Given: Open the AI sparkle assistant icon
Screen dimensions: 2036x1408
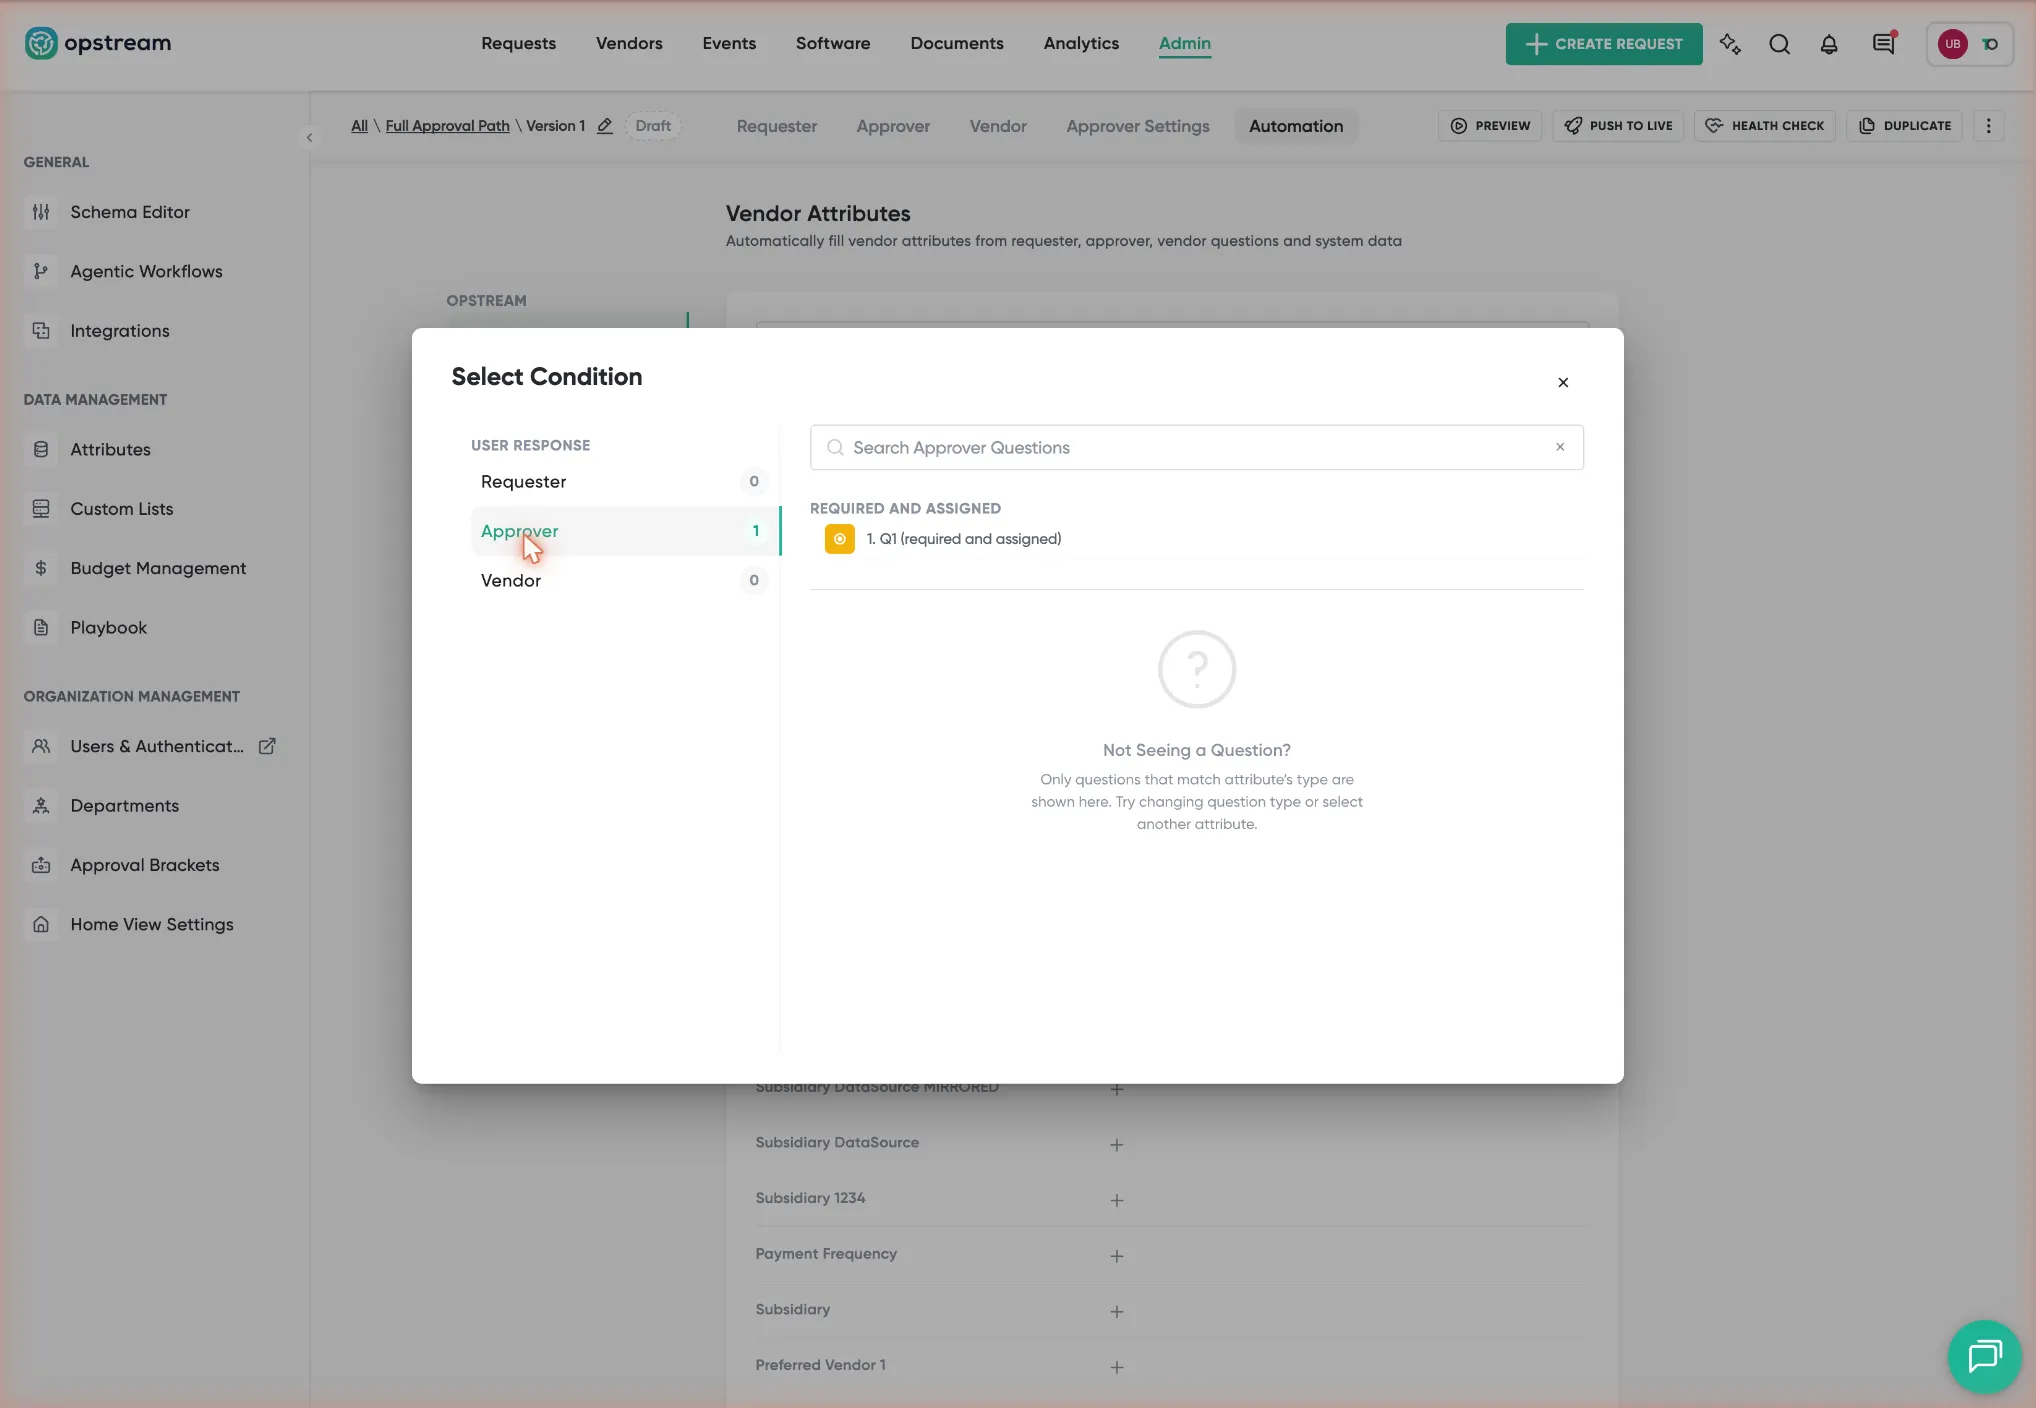Looking at the screenshot, I should click(1730, 44).
